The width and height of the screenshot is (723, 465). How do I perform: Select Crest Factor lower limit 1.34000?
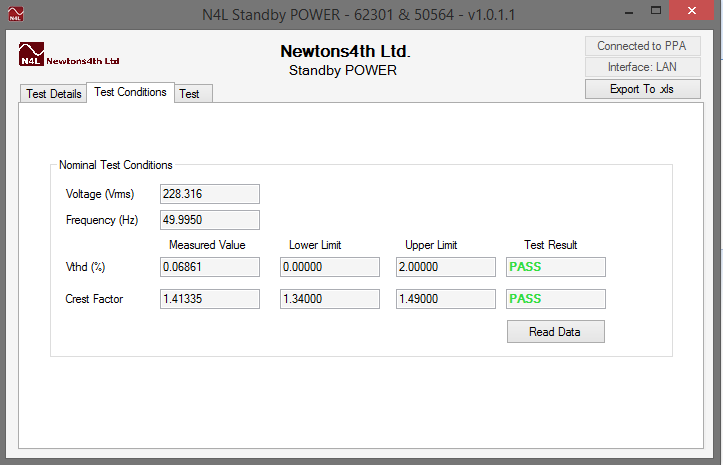pyautogui.click(x=330, y=299)
